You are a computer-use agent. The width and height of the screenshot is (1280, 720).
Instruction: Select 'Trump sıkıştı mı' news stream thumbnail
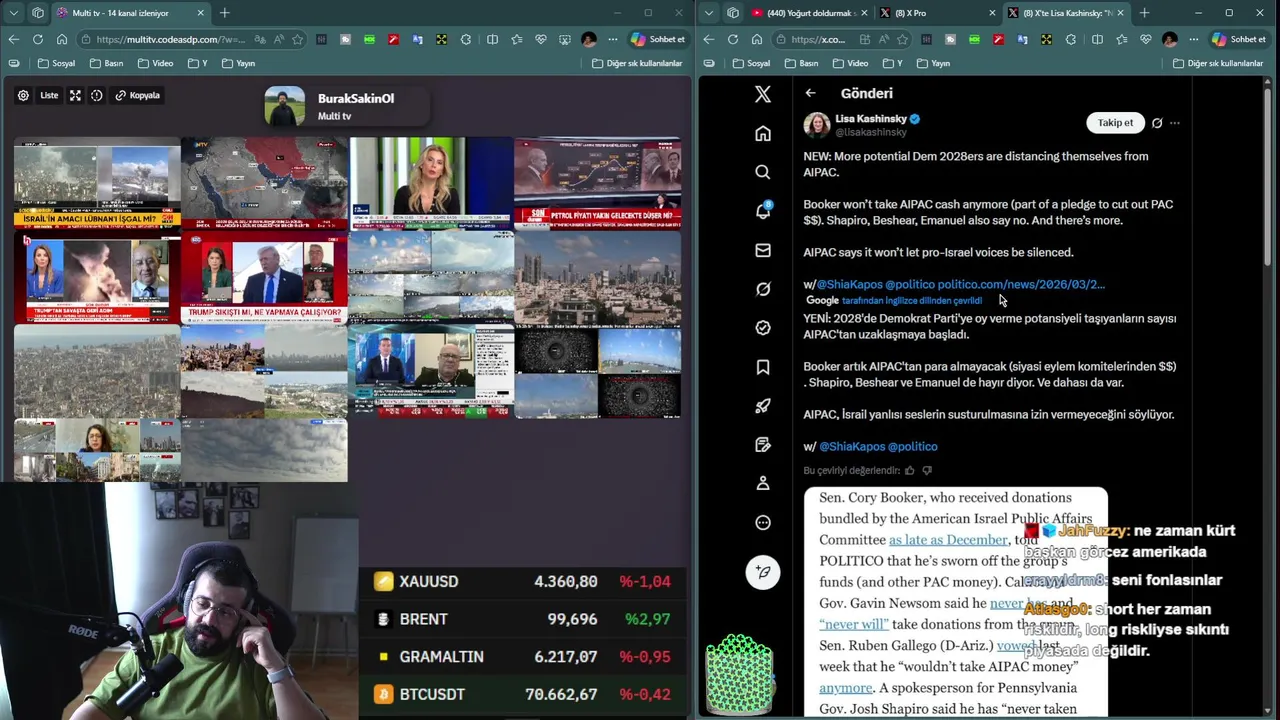(264, 279)
